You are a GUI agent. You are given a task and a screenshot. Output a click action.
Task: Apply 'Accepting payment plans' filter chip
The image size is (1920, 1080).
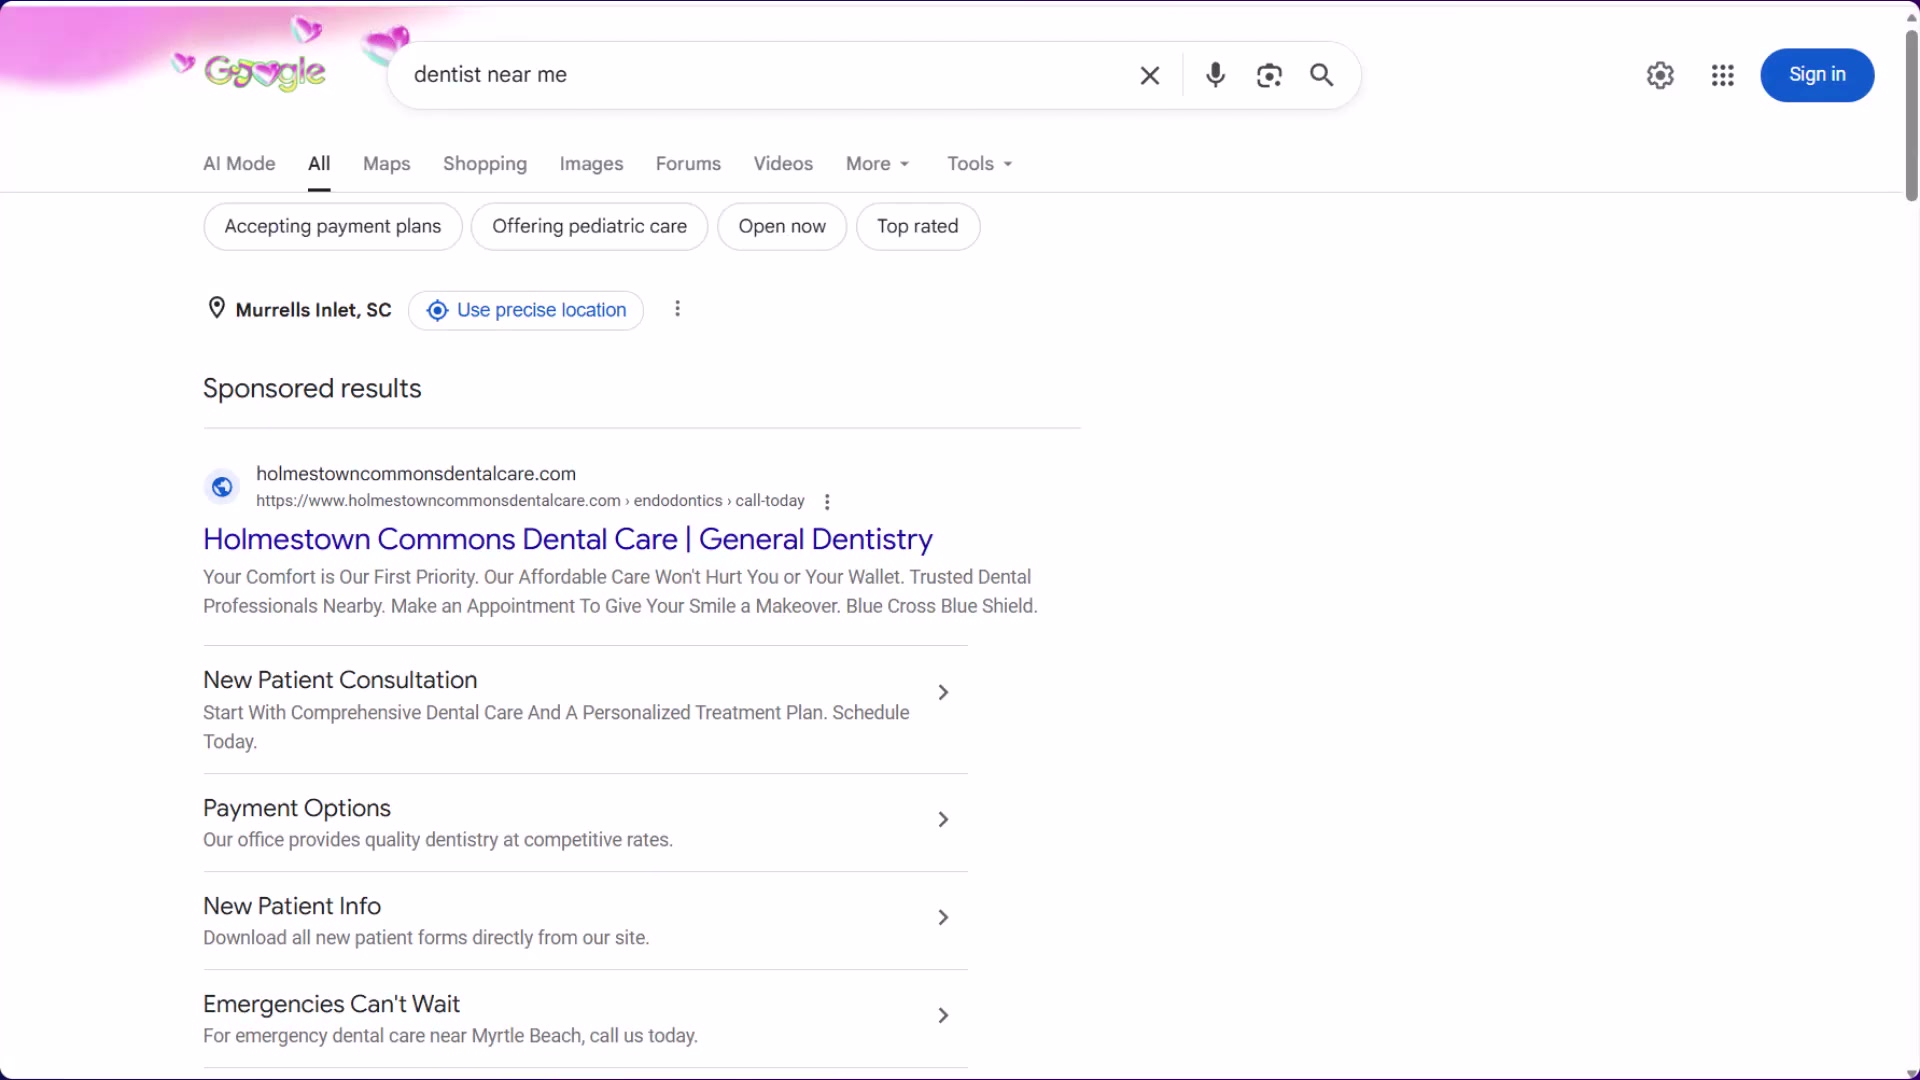click(x=333, y=227)
